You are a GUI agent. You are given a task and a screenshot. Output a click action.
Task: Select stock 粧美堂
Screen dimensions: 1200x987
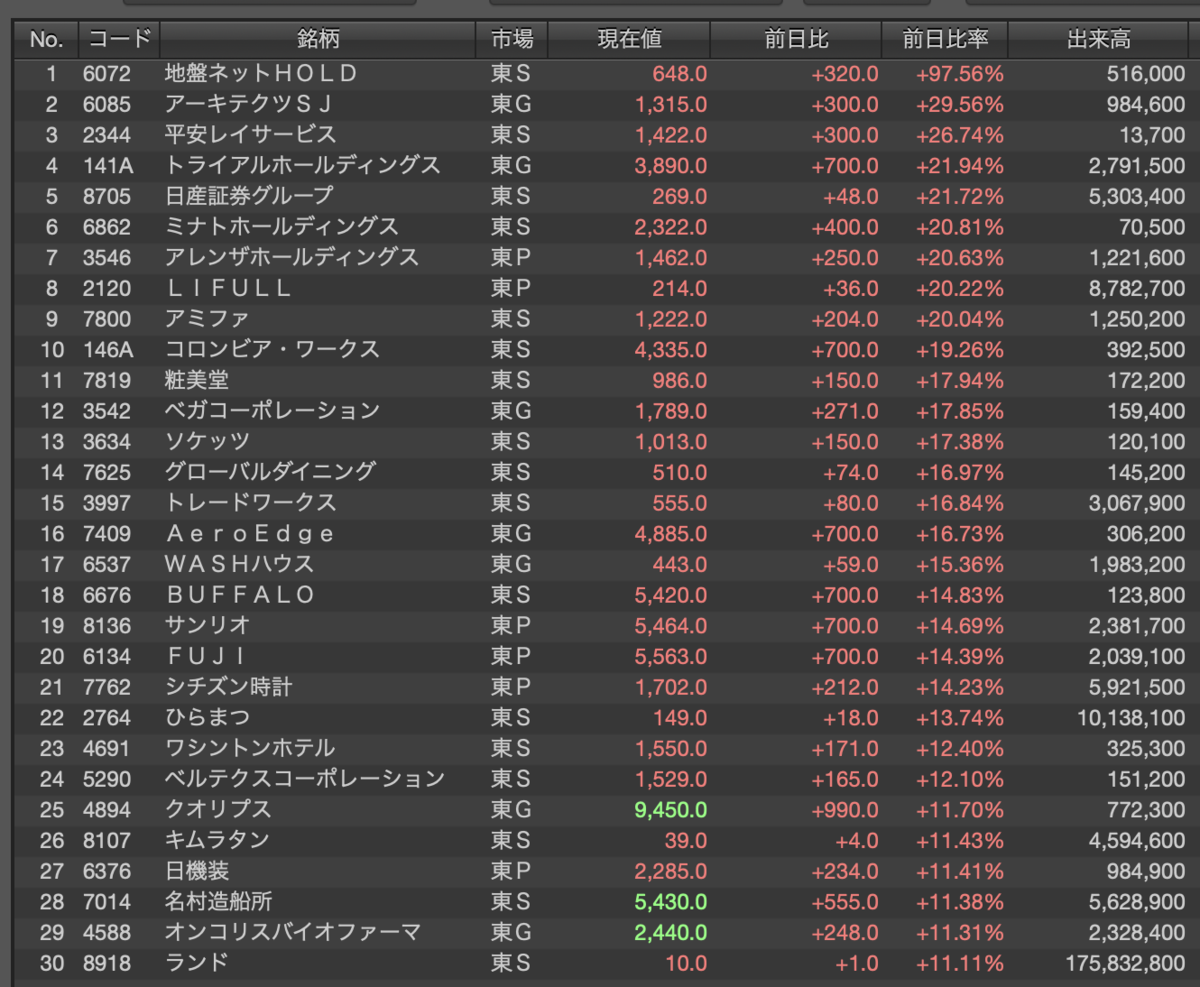(196, 380)
